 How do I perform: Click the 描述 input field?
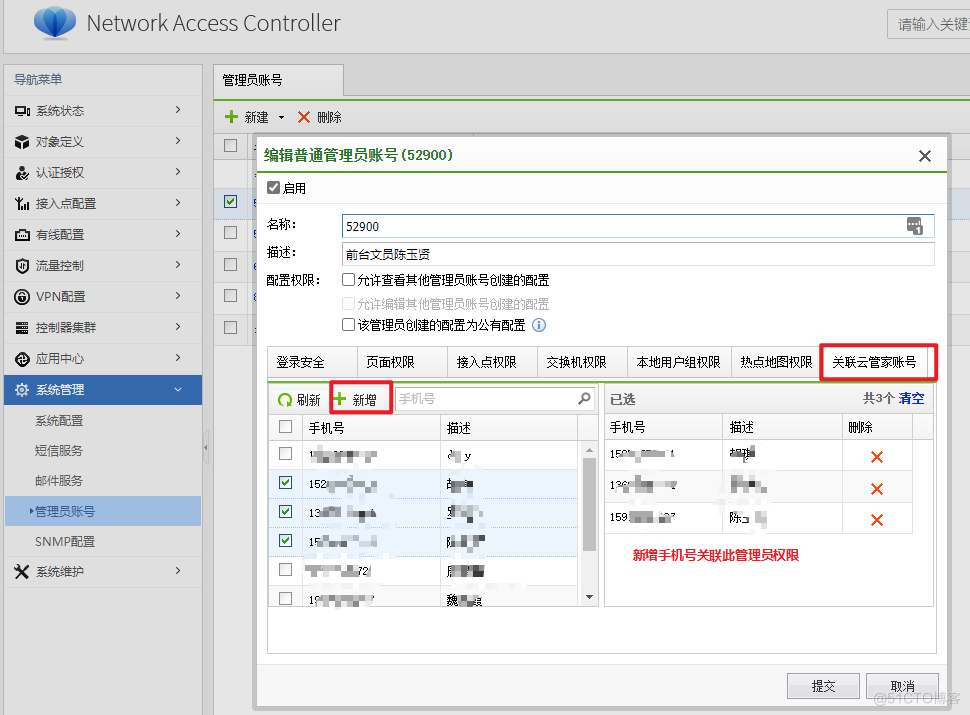(x=638, y=254)
